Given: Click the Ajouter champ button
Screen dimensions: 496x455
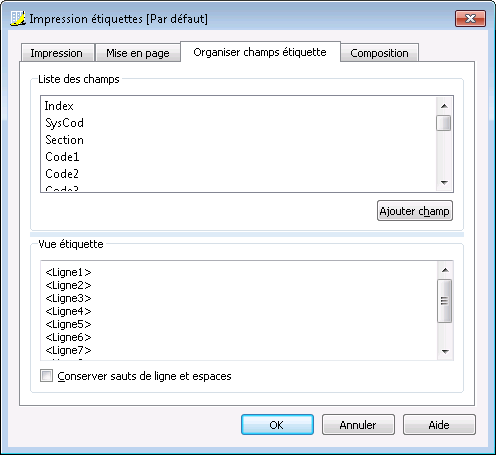Looking at the screenshot, I should coord(415,211).
